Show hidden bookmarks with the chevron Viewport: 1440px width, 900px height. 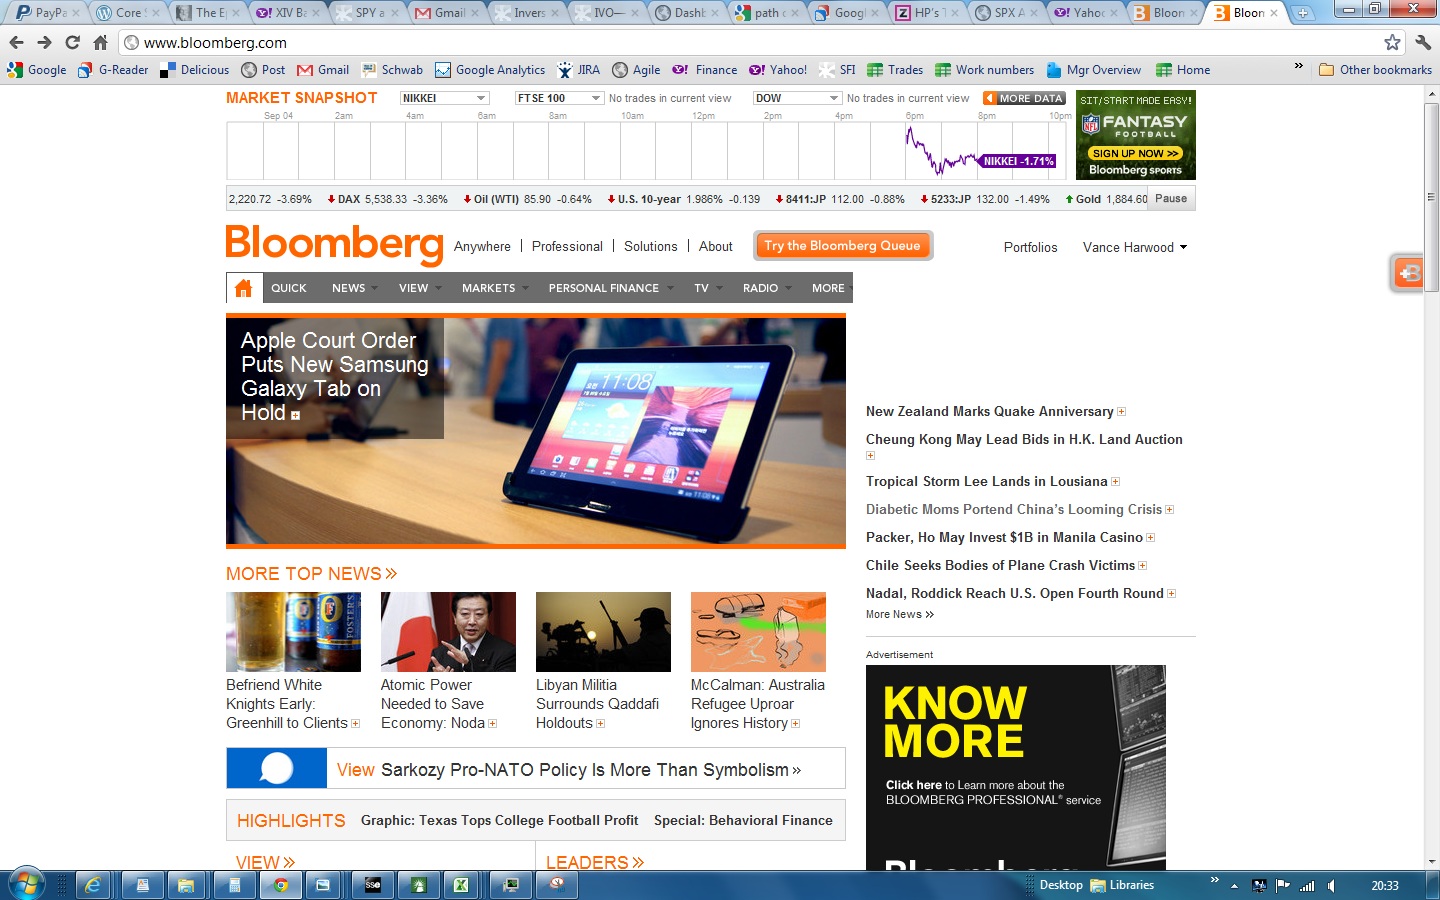coord(1298,67)
